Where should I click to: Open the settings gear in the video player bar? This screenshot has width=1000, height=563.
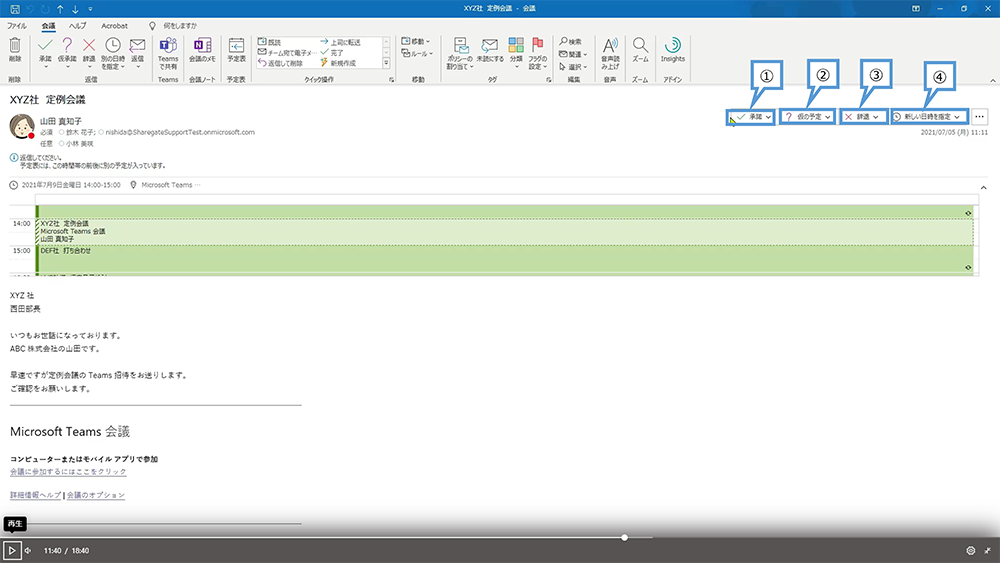tap(971, 550)
